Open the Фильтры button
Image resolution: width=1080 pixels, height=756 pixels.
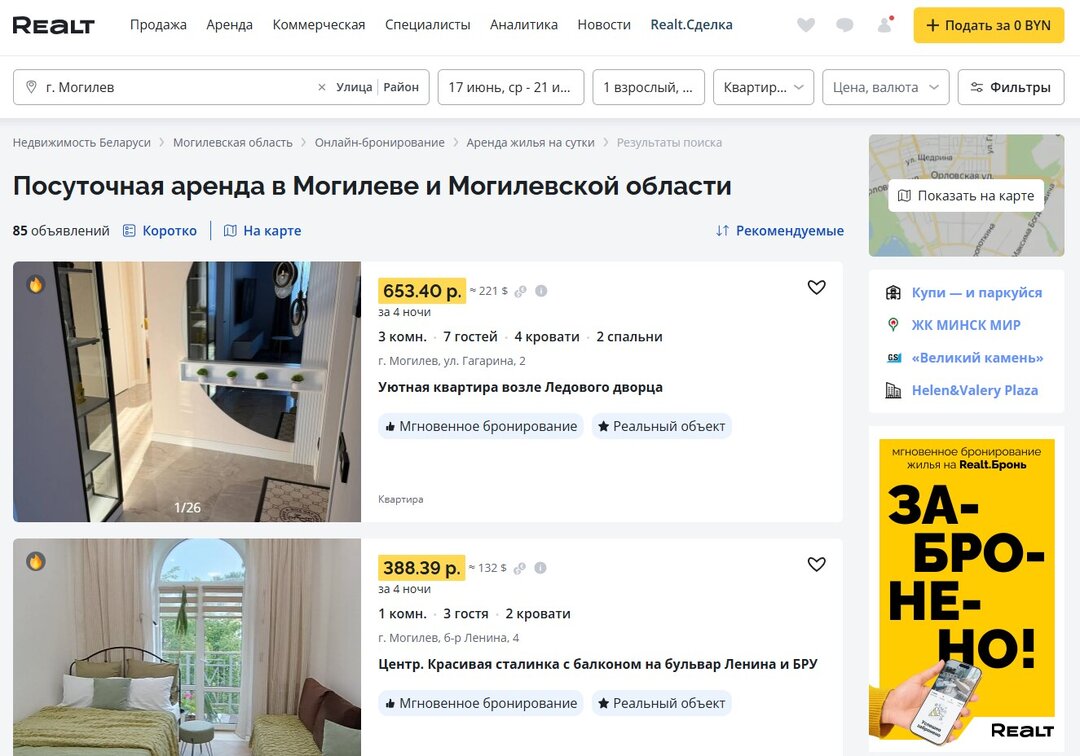pos(1010,87)
